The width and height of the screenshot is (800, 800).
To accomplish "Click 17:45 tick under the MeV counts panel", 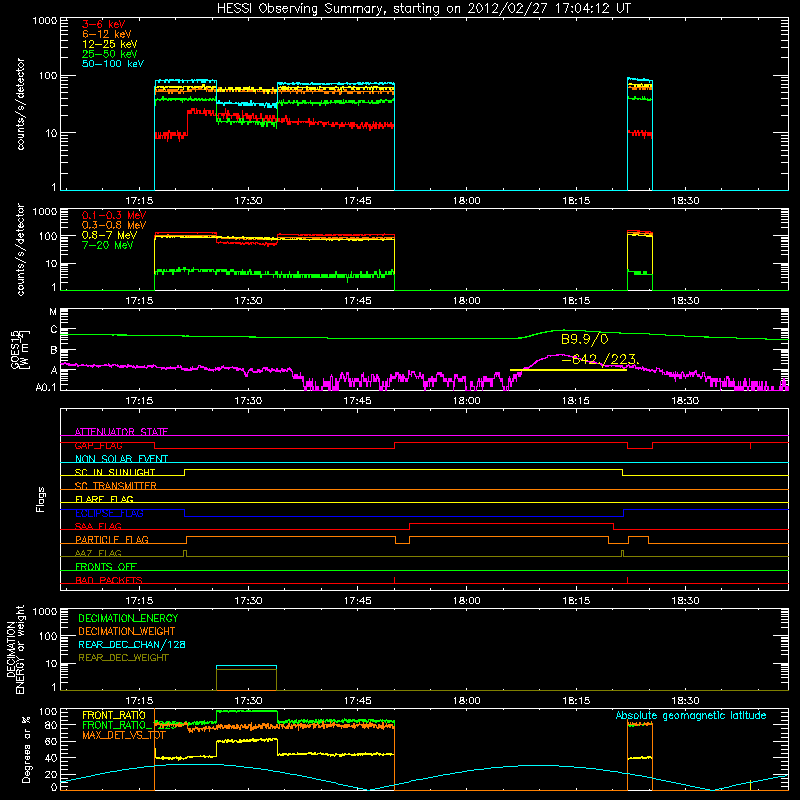I will tap(358, 301).
